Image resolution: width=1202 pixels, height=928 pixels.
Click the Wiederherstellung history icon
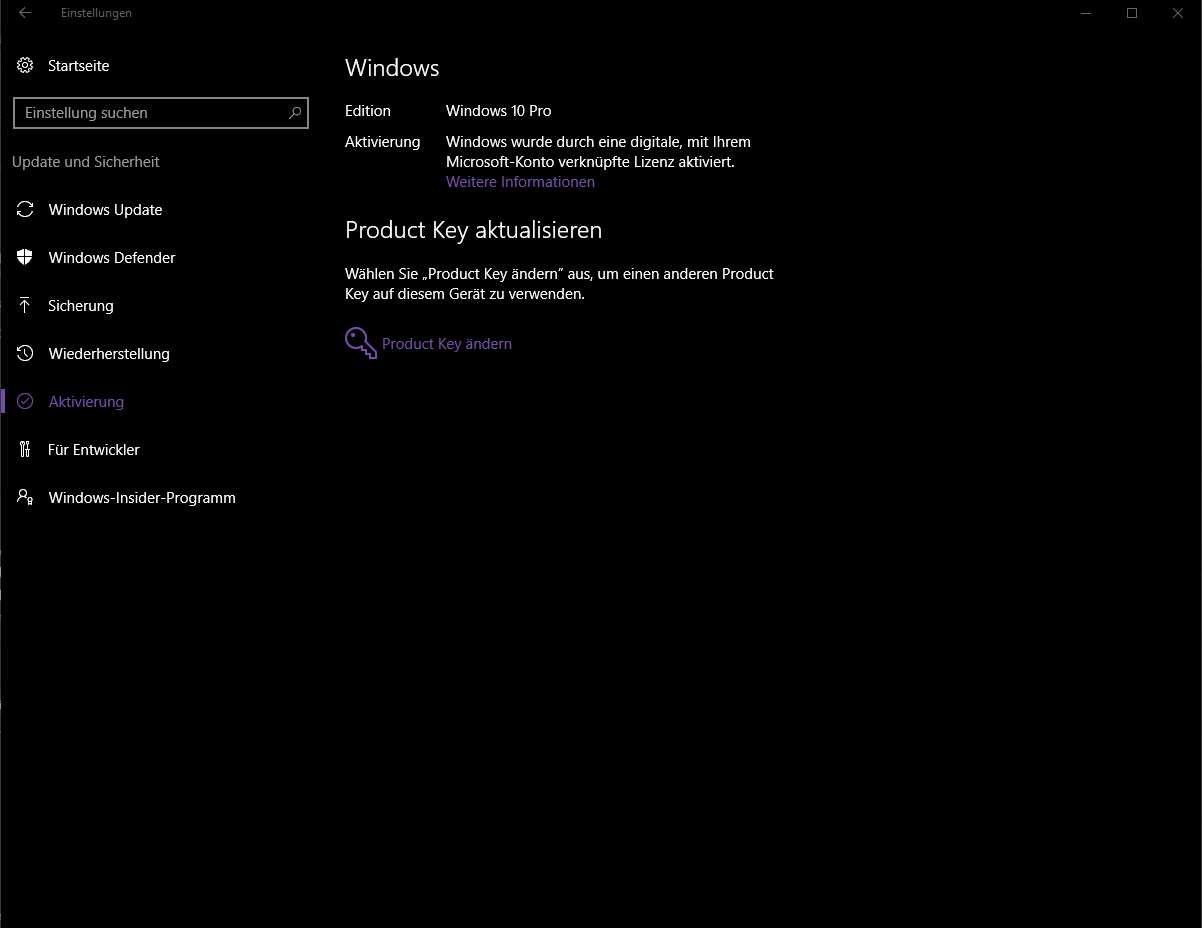25,354
